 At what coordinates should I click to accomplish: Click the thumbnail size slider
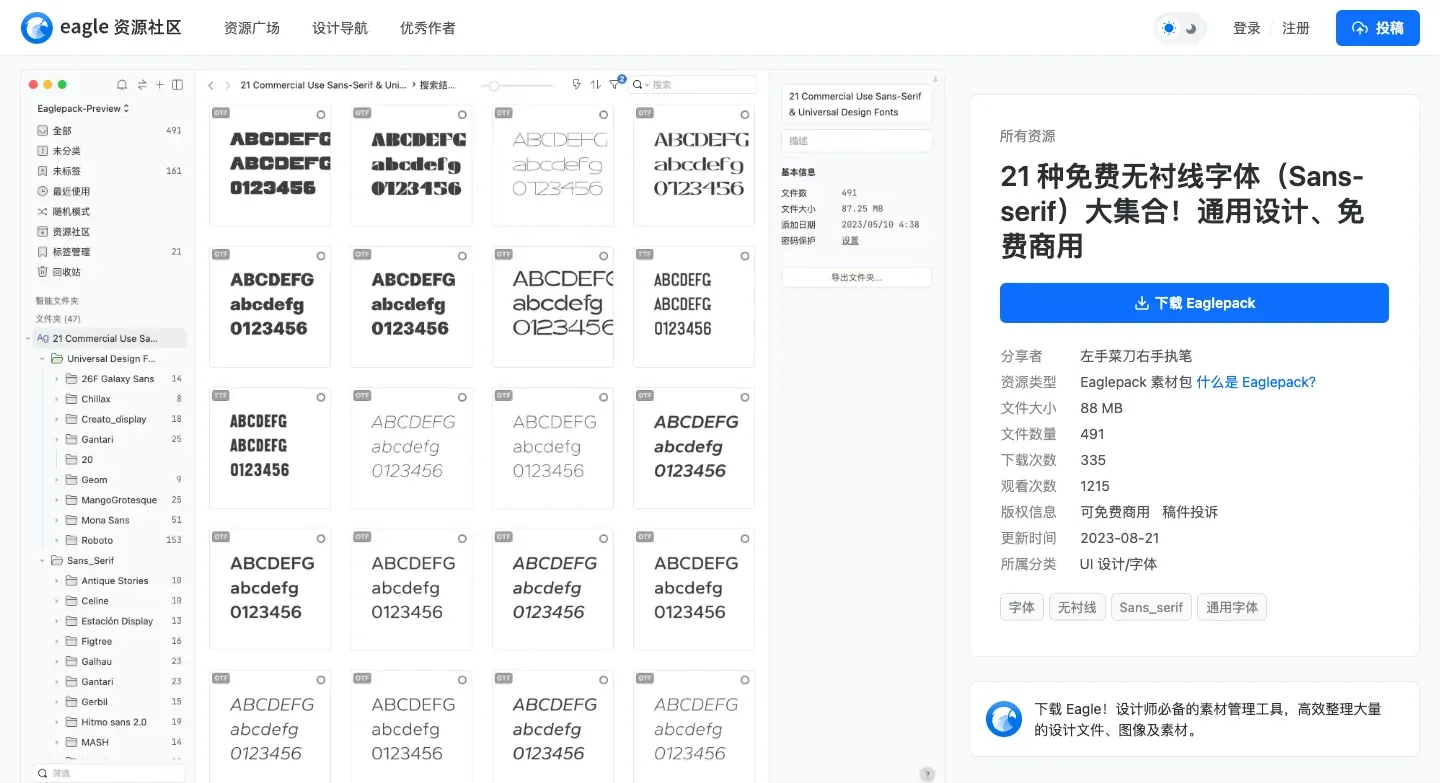click(516, 85)
